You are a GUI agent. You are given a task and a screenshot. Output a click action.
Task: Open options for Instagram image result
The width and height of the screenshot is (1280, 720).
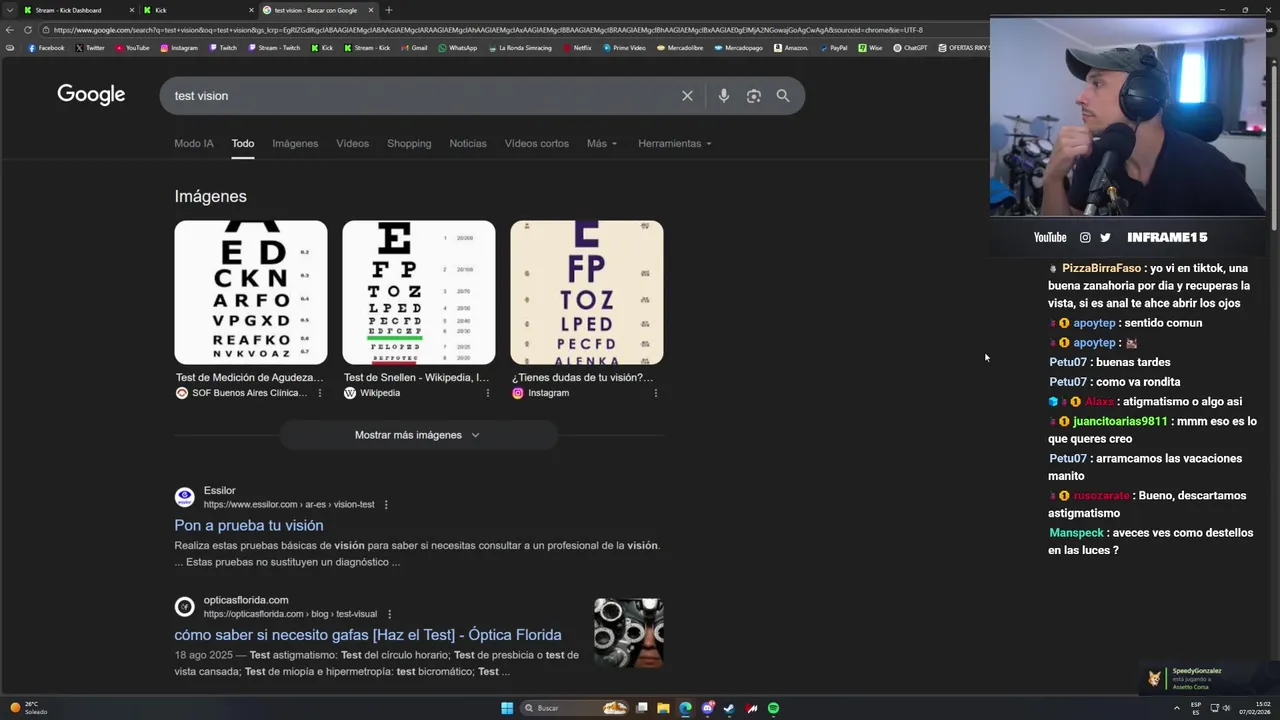pyautogui.click(x=656, y=393)
